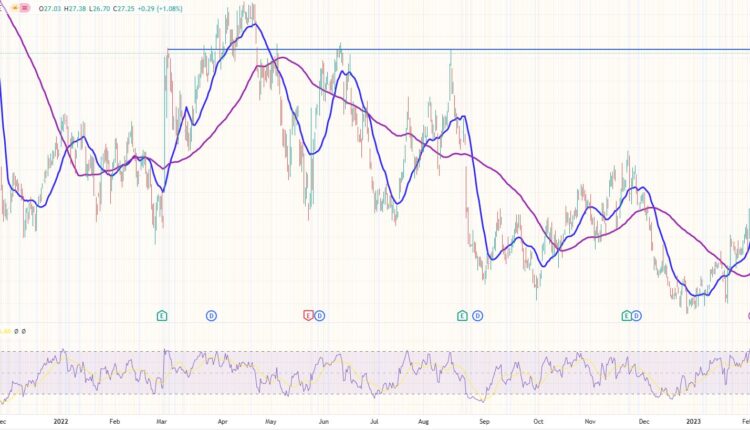The height and width of the screenshot is (430, 750).
Task: Open the red E earnings marker
Action: click(308, 316)
